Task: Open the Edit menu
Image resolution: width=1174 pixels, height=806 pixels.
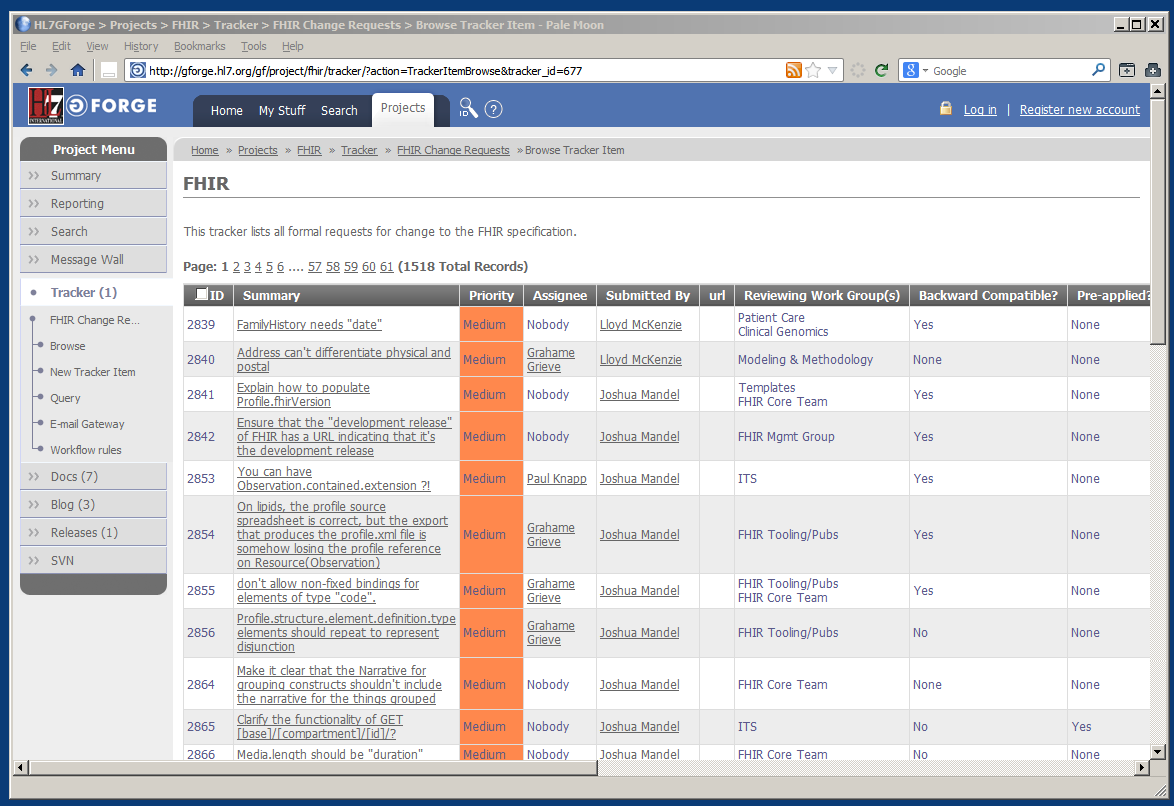Action: click(61, 46)
